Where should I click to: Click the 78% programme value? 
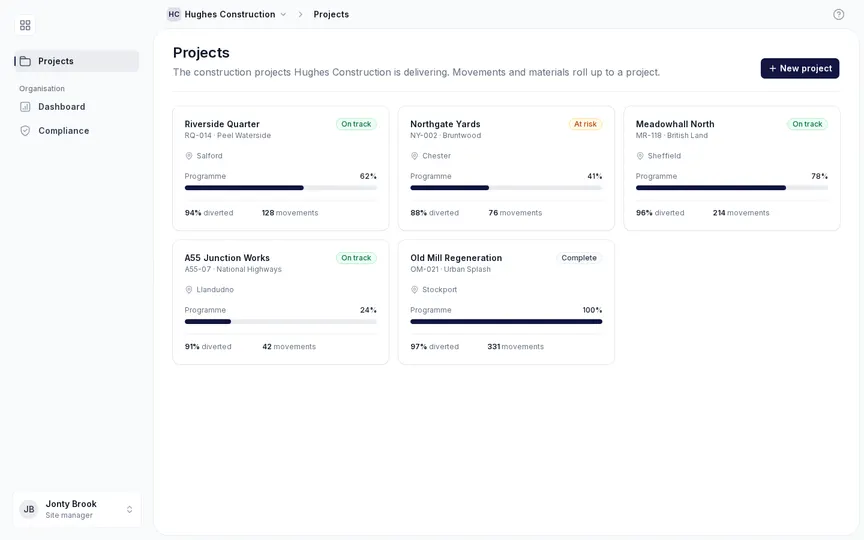click(819, 176)
